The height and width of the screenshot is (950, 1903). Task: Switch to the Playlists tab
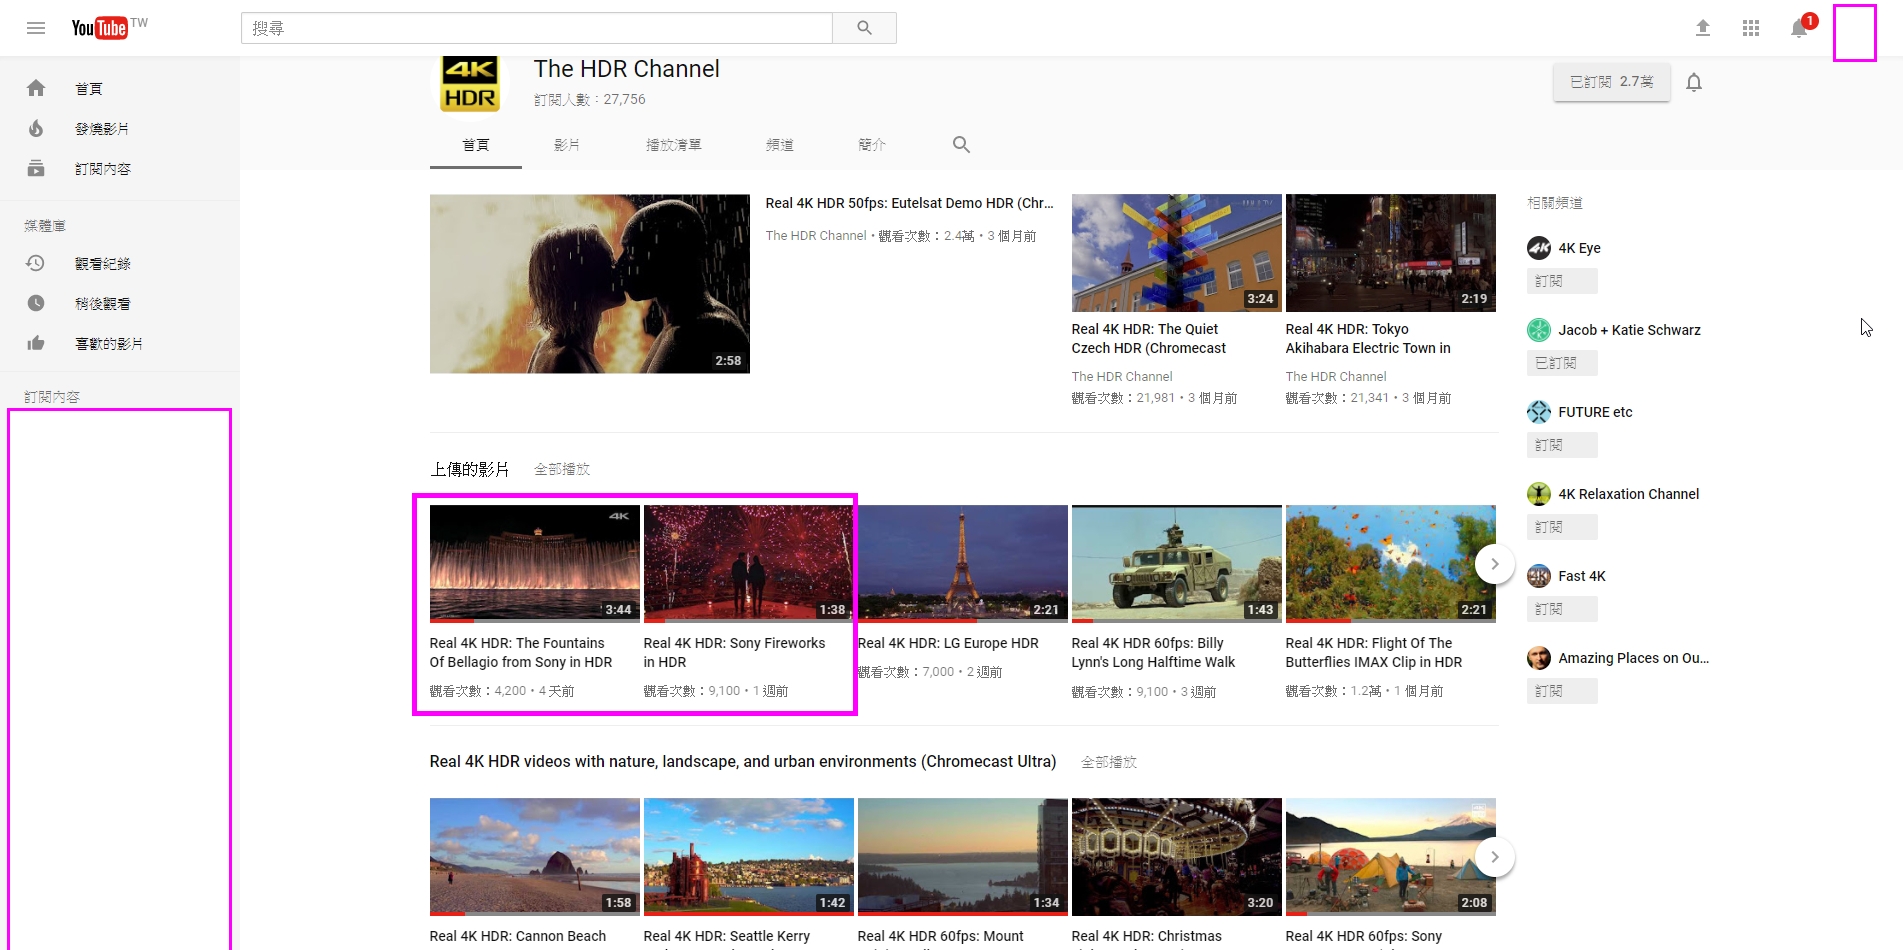[674, 145]
